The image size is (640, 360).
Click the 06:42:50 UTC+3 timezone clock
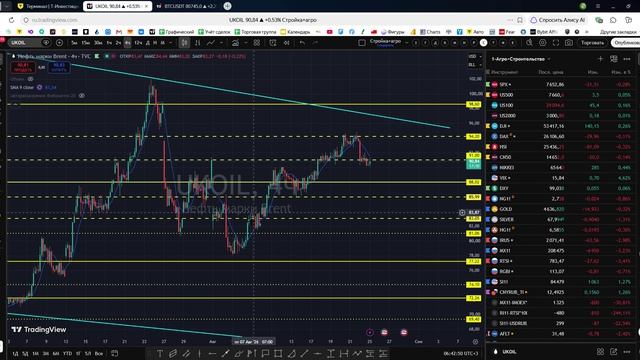(461, 353)
